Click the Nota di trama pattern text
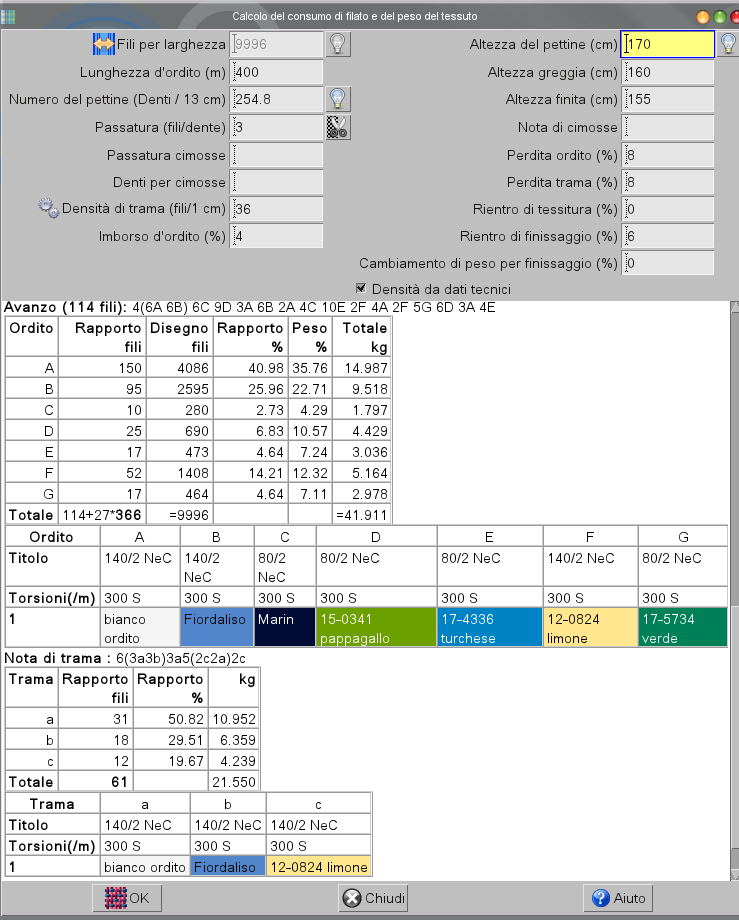 coord(181,658)
